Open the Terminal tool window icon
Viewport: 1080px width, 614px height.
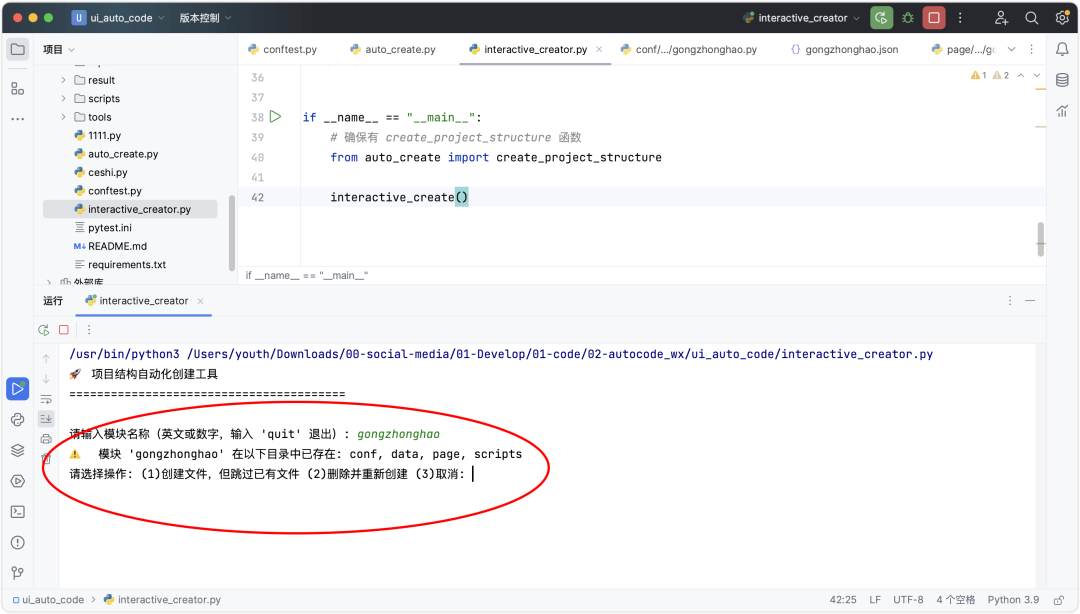pos(18,512)
